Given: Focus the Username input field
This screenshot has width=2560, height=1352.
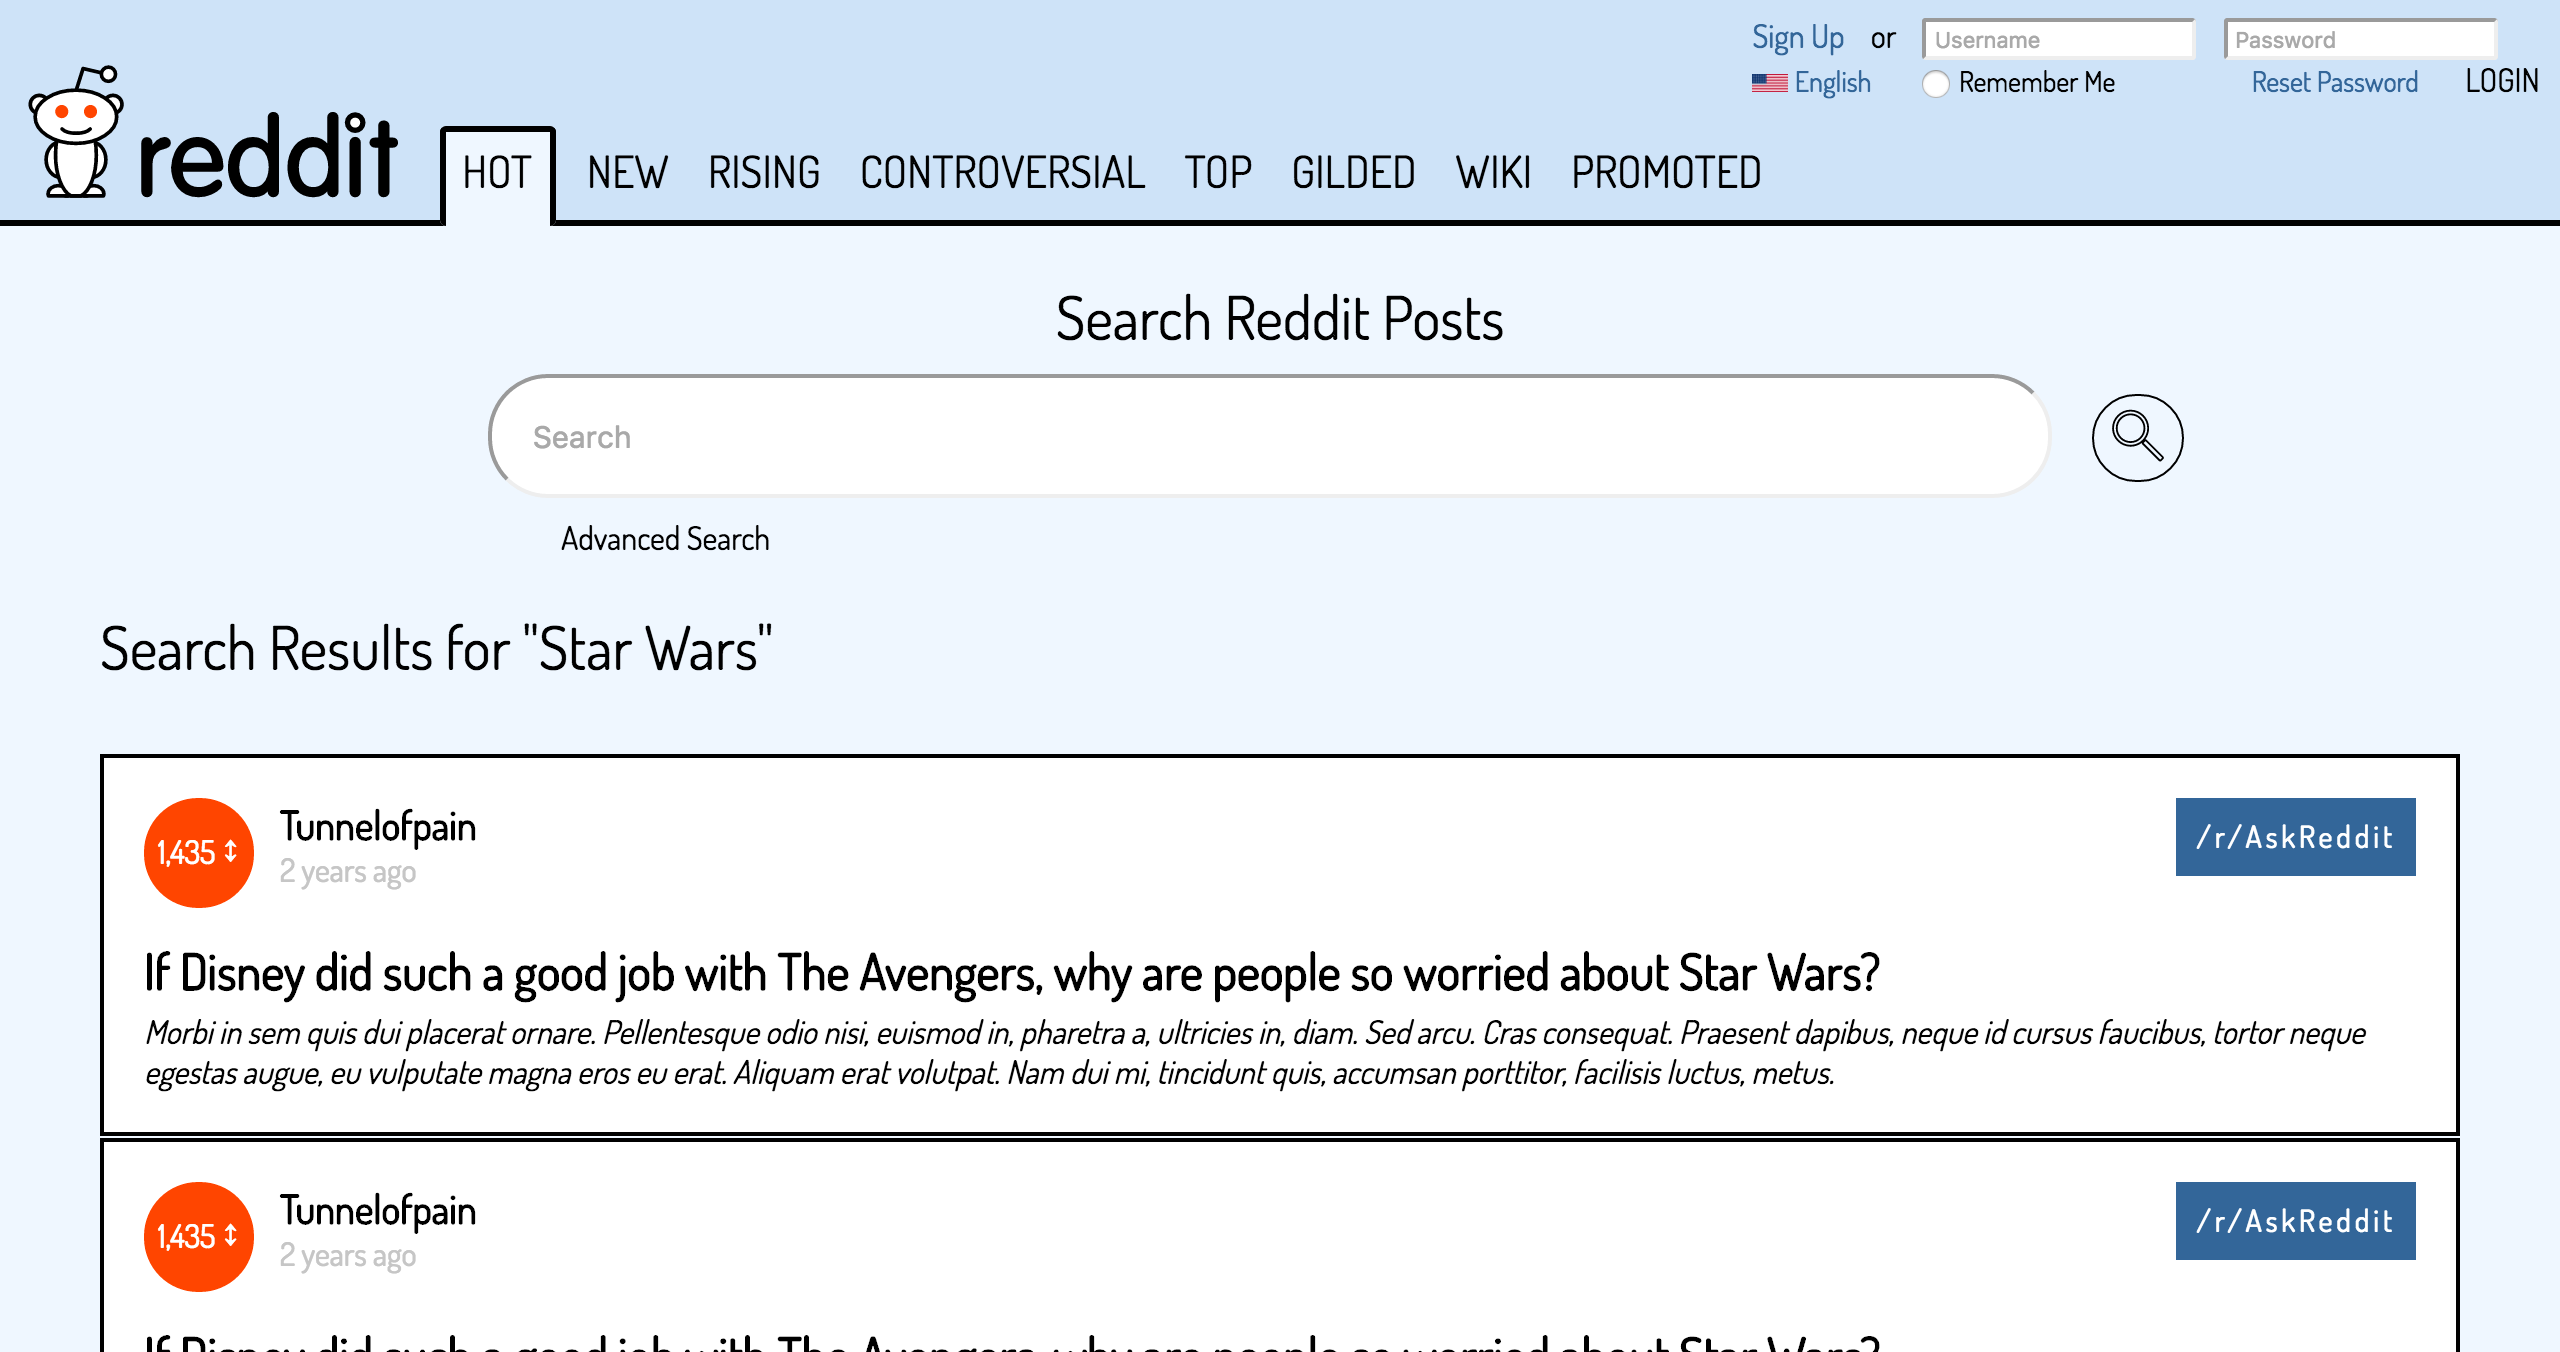Looking at the screenshot, I should coord(2058,40).
